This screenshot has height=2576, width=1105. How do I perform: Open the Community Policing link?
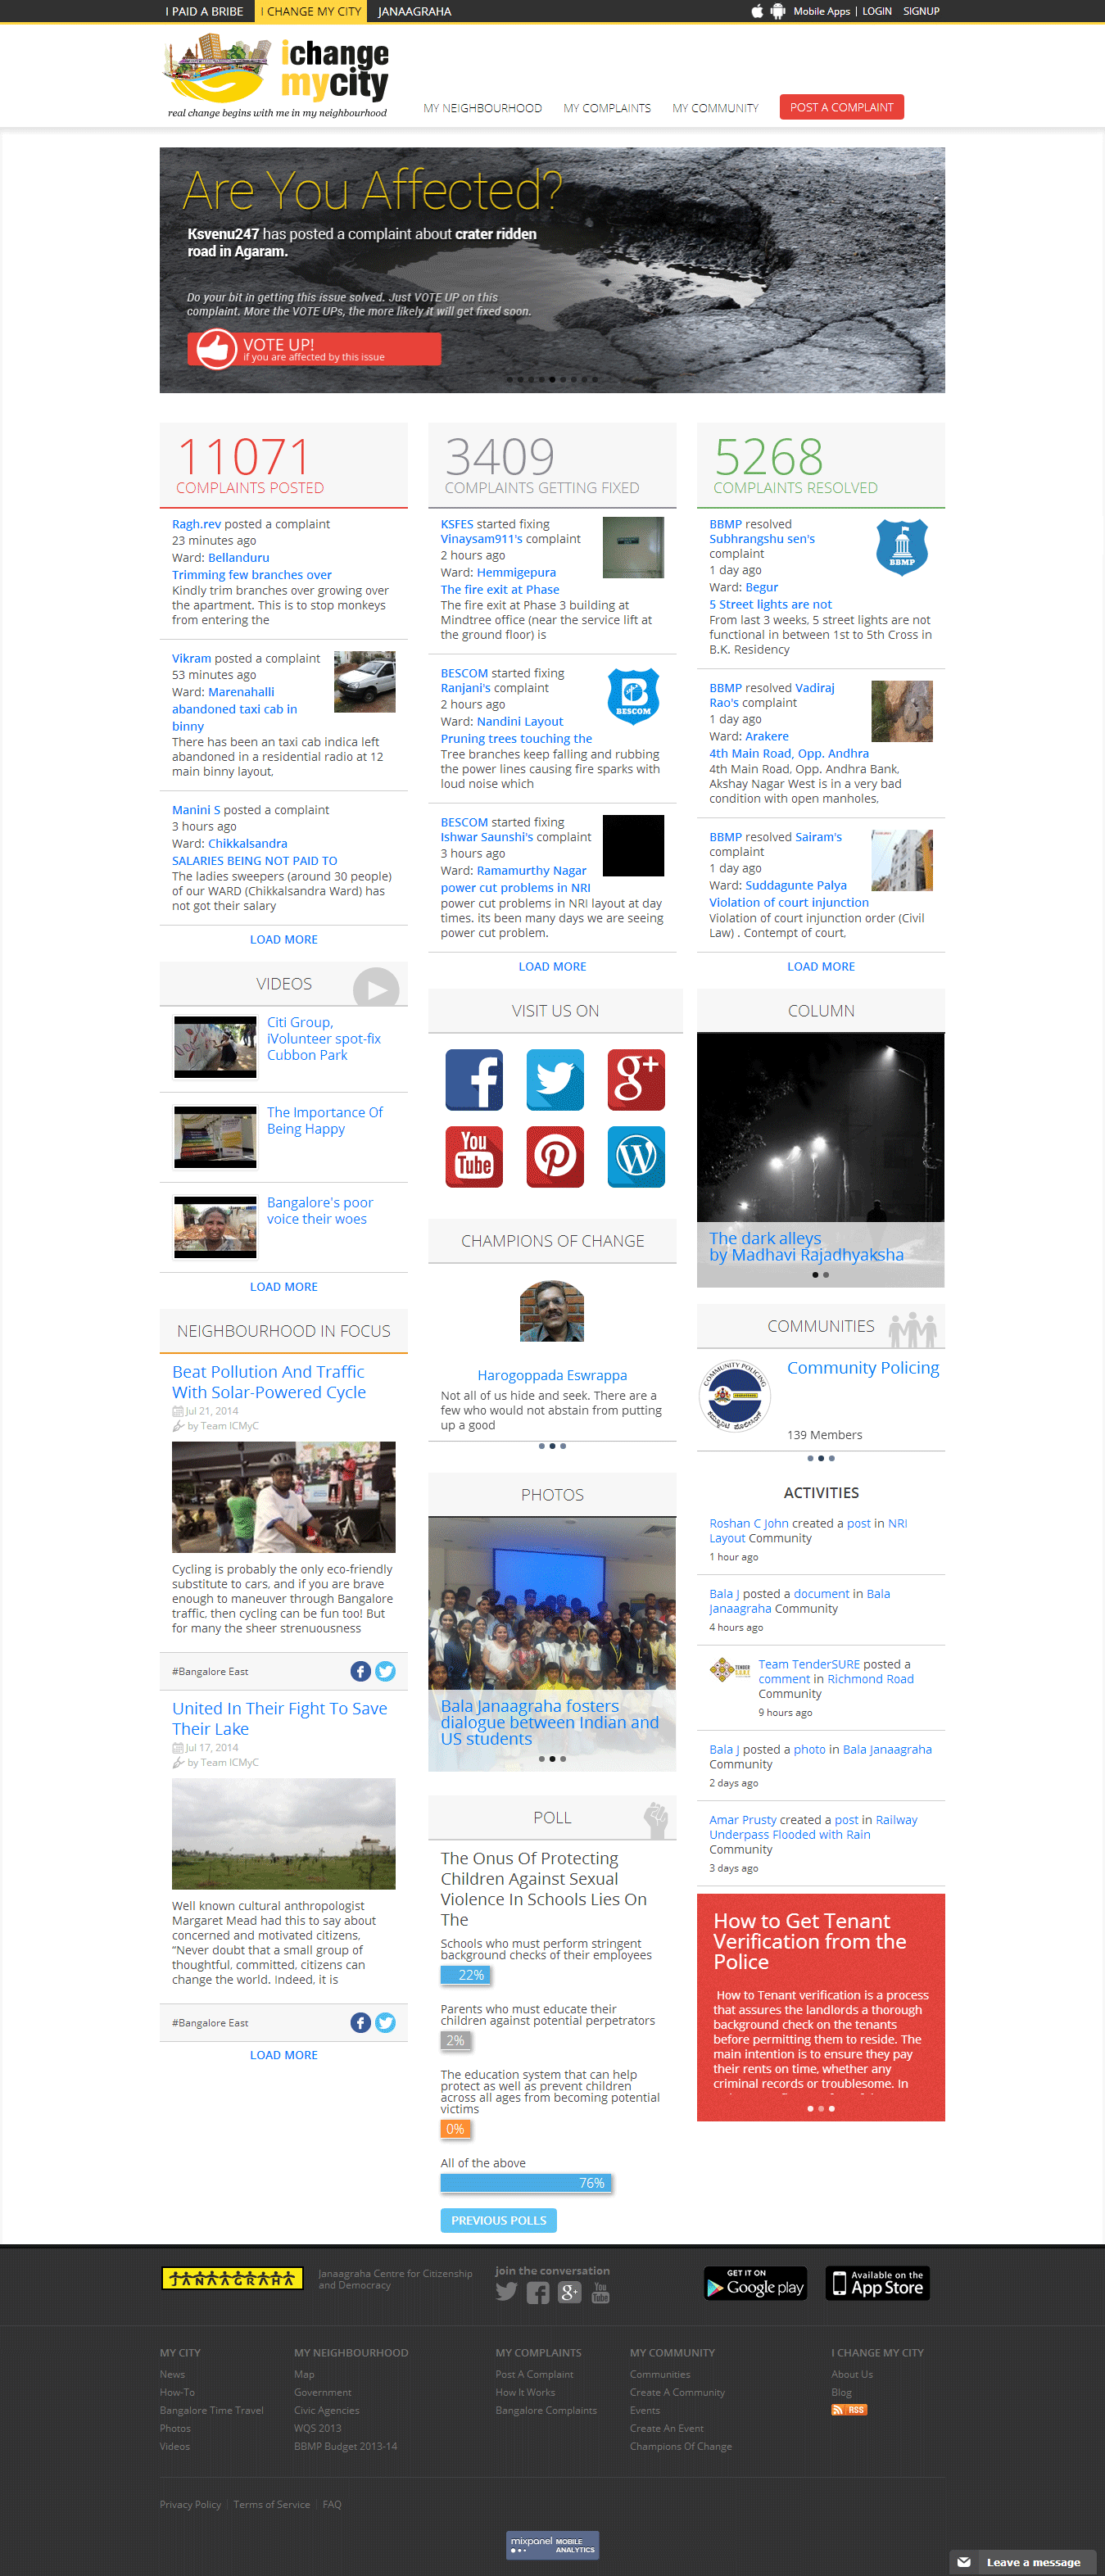tap(862, 1367)
